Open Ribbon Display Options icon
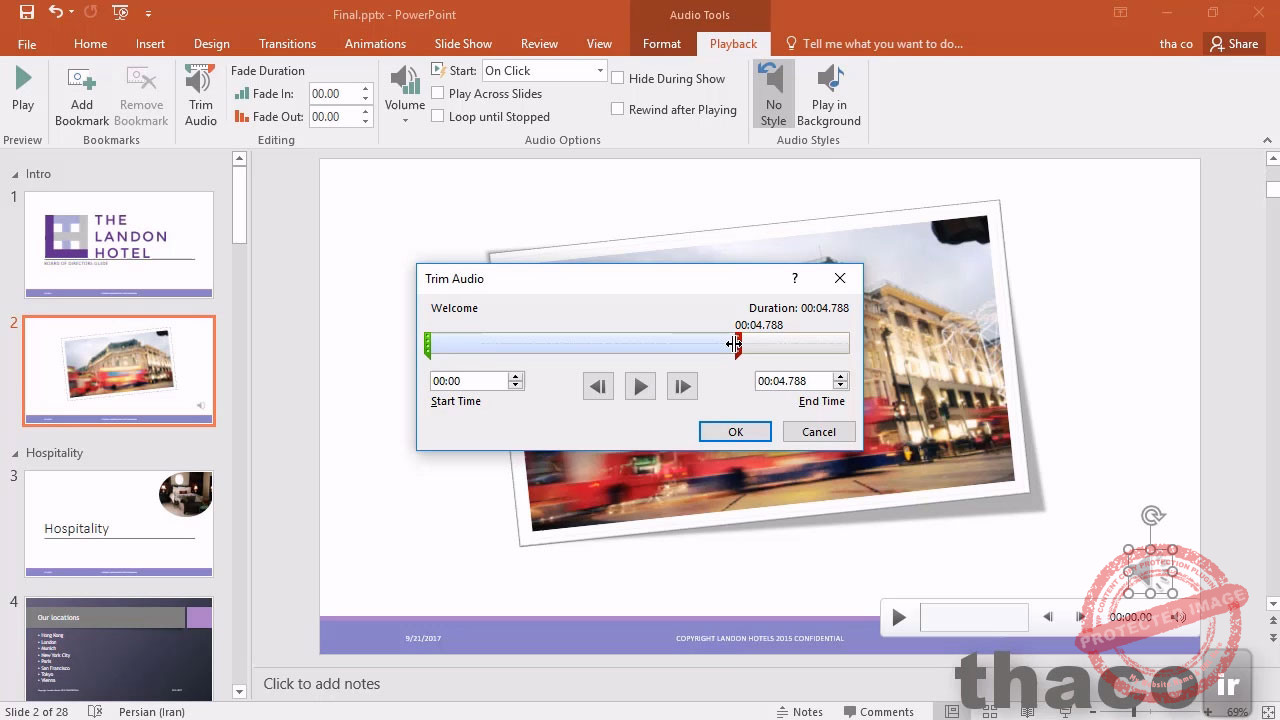The image size is (1280, 720). pos(1119,13)
